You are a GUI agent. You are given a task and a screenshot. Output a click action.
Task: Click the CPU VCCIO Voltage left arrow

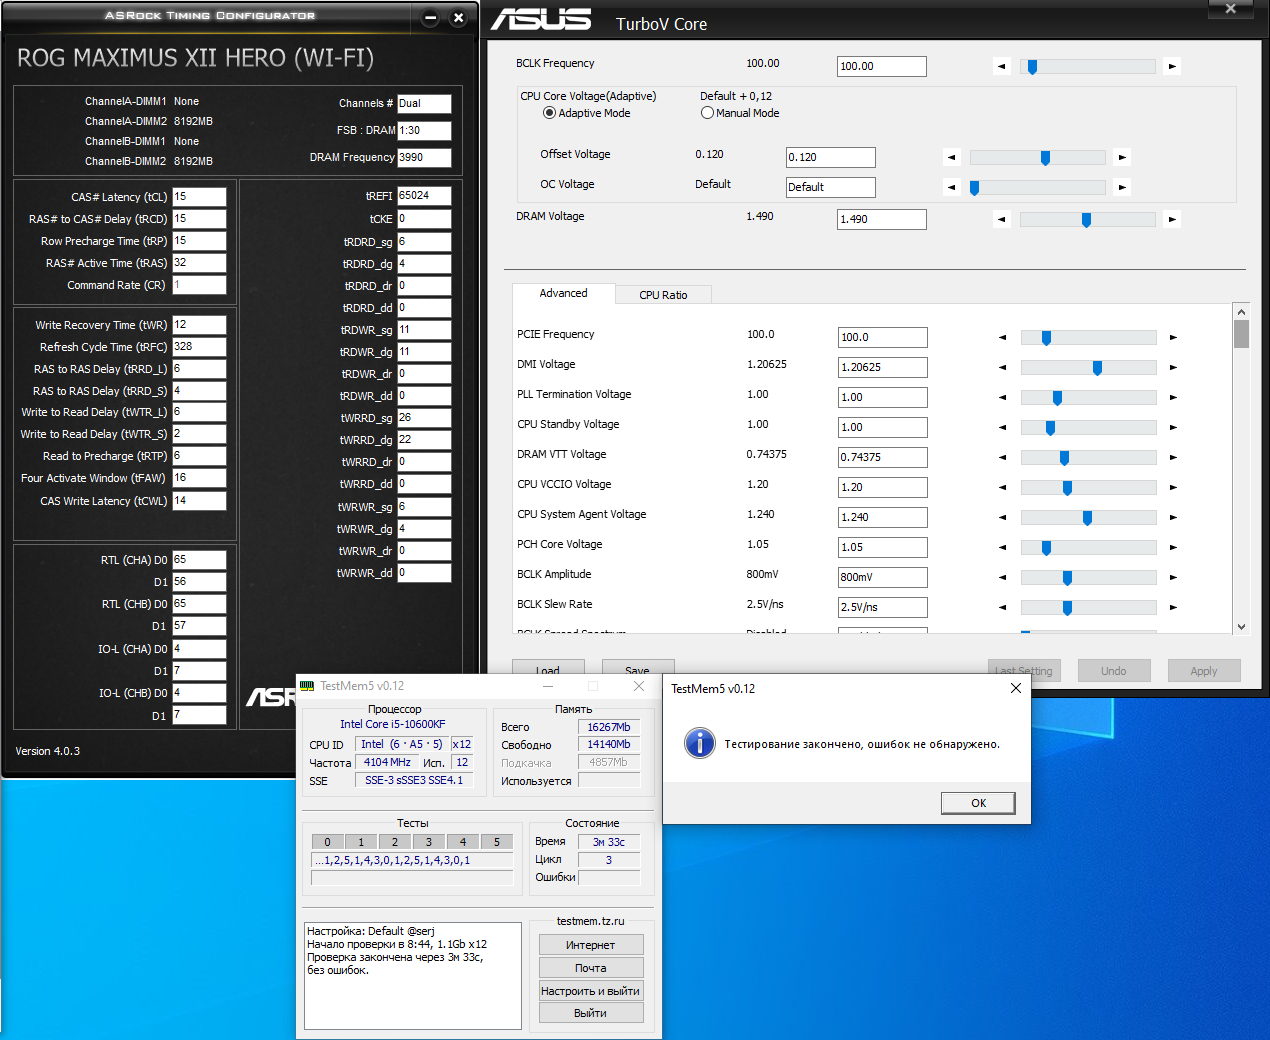coord(1002,488)
